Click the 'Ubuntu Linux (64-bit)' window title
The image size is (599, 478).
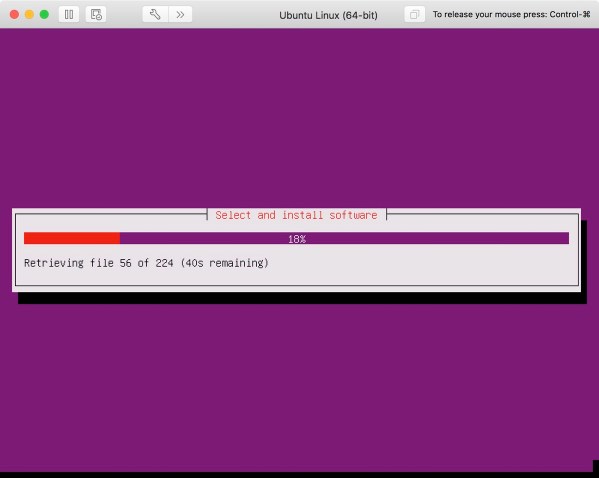[x=328, y=15]
